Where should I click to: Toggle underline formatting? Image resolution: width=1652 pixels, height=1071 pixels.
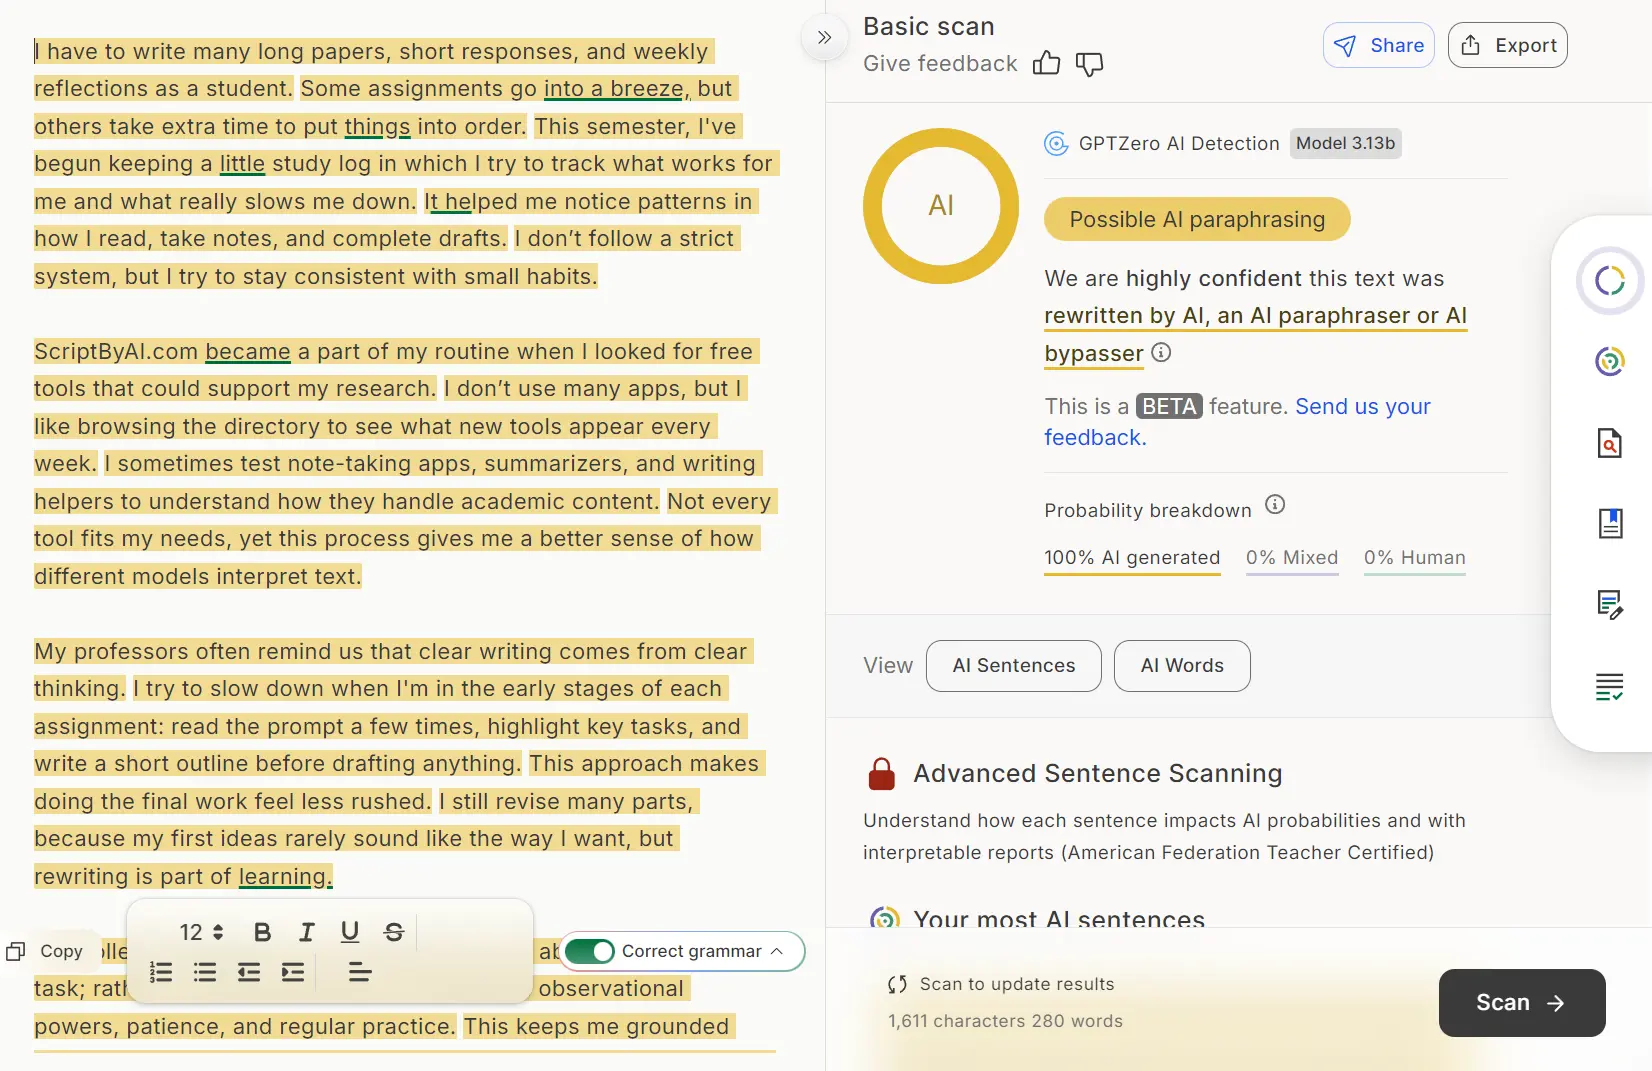349,932
